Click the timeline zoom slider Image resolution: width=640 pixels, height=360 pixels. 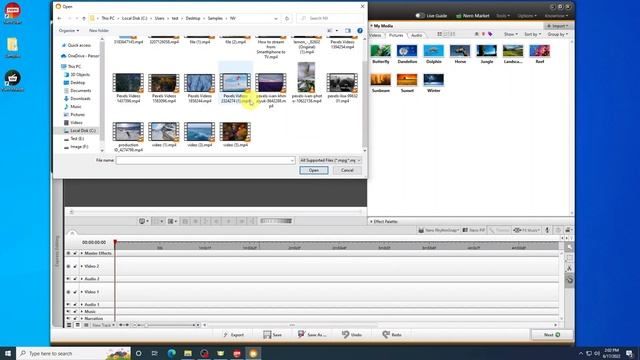166,325
